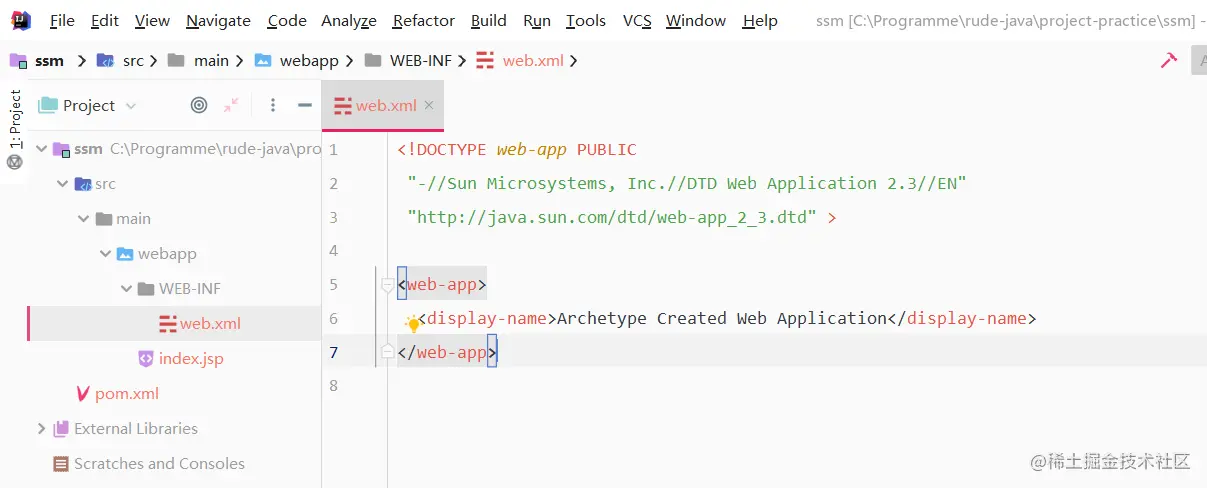The image size is (1207, 488).
Task: Collapse the WEB-INF folder node
Action: (x=126, y=289)
